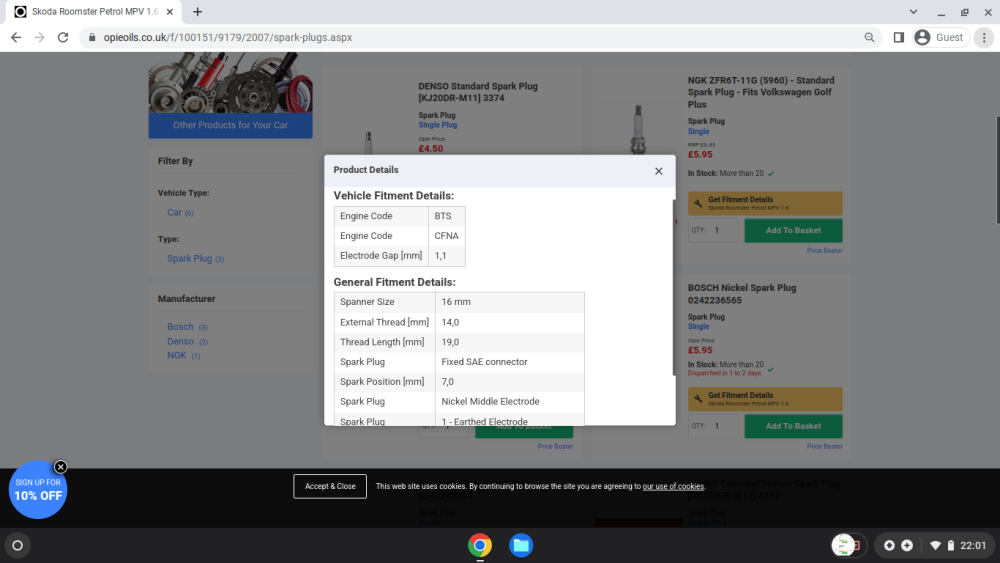The image size is (1000, 563).
Task: Get Fitment Details for BOSCH Nickel plug
Action: click(x=765, y=398)
